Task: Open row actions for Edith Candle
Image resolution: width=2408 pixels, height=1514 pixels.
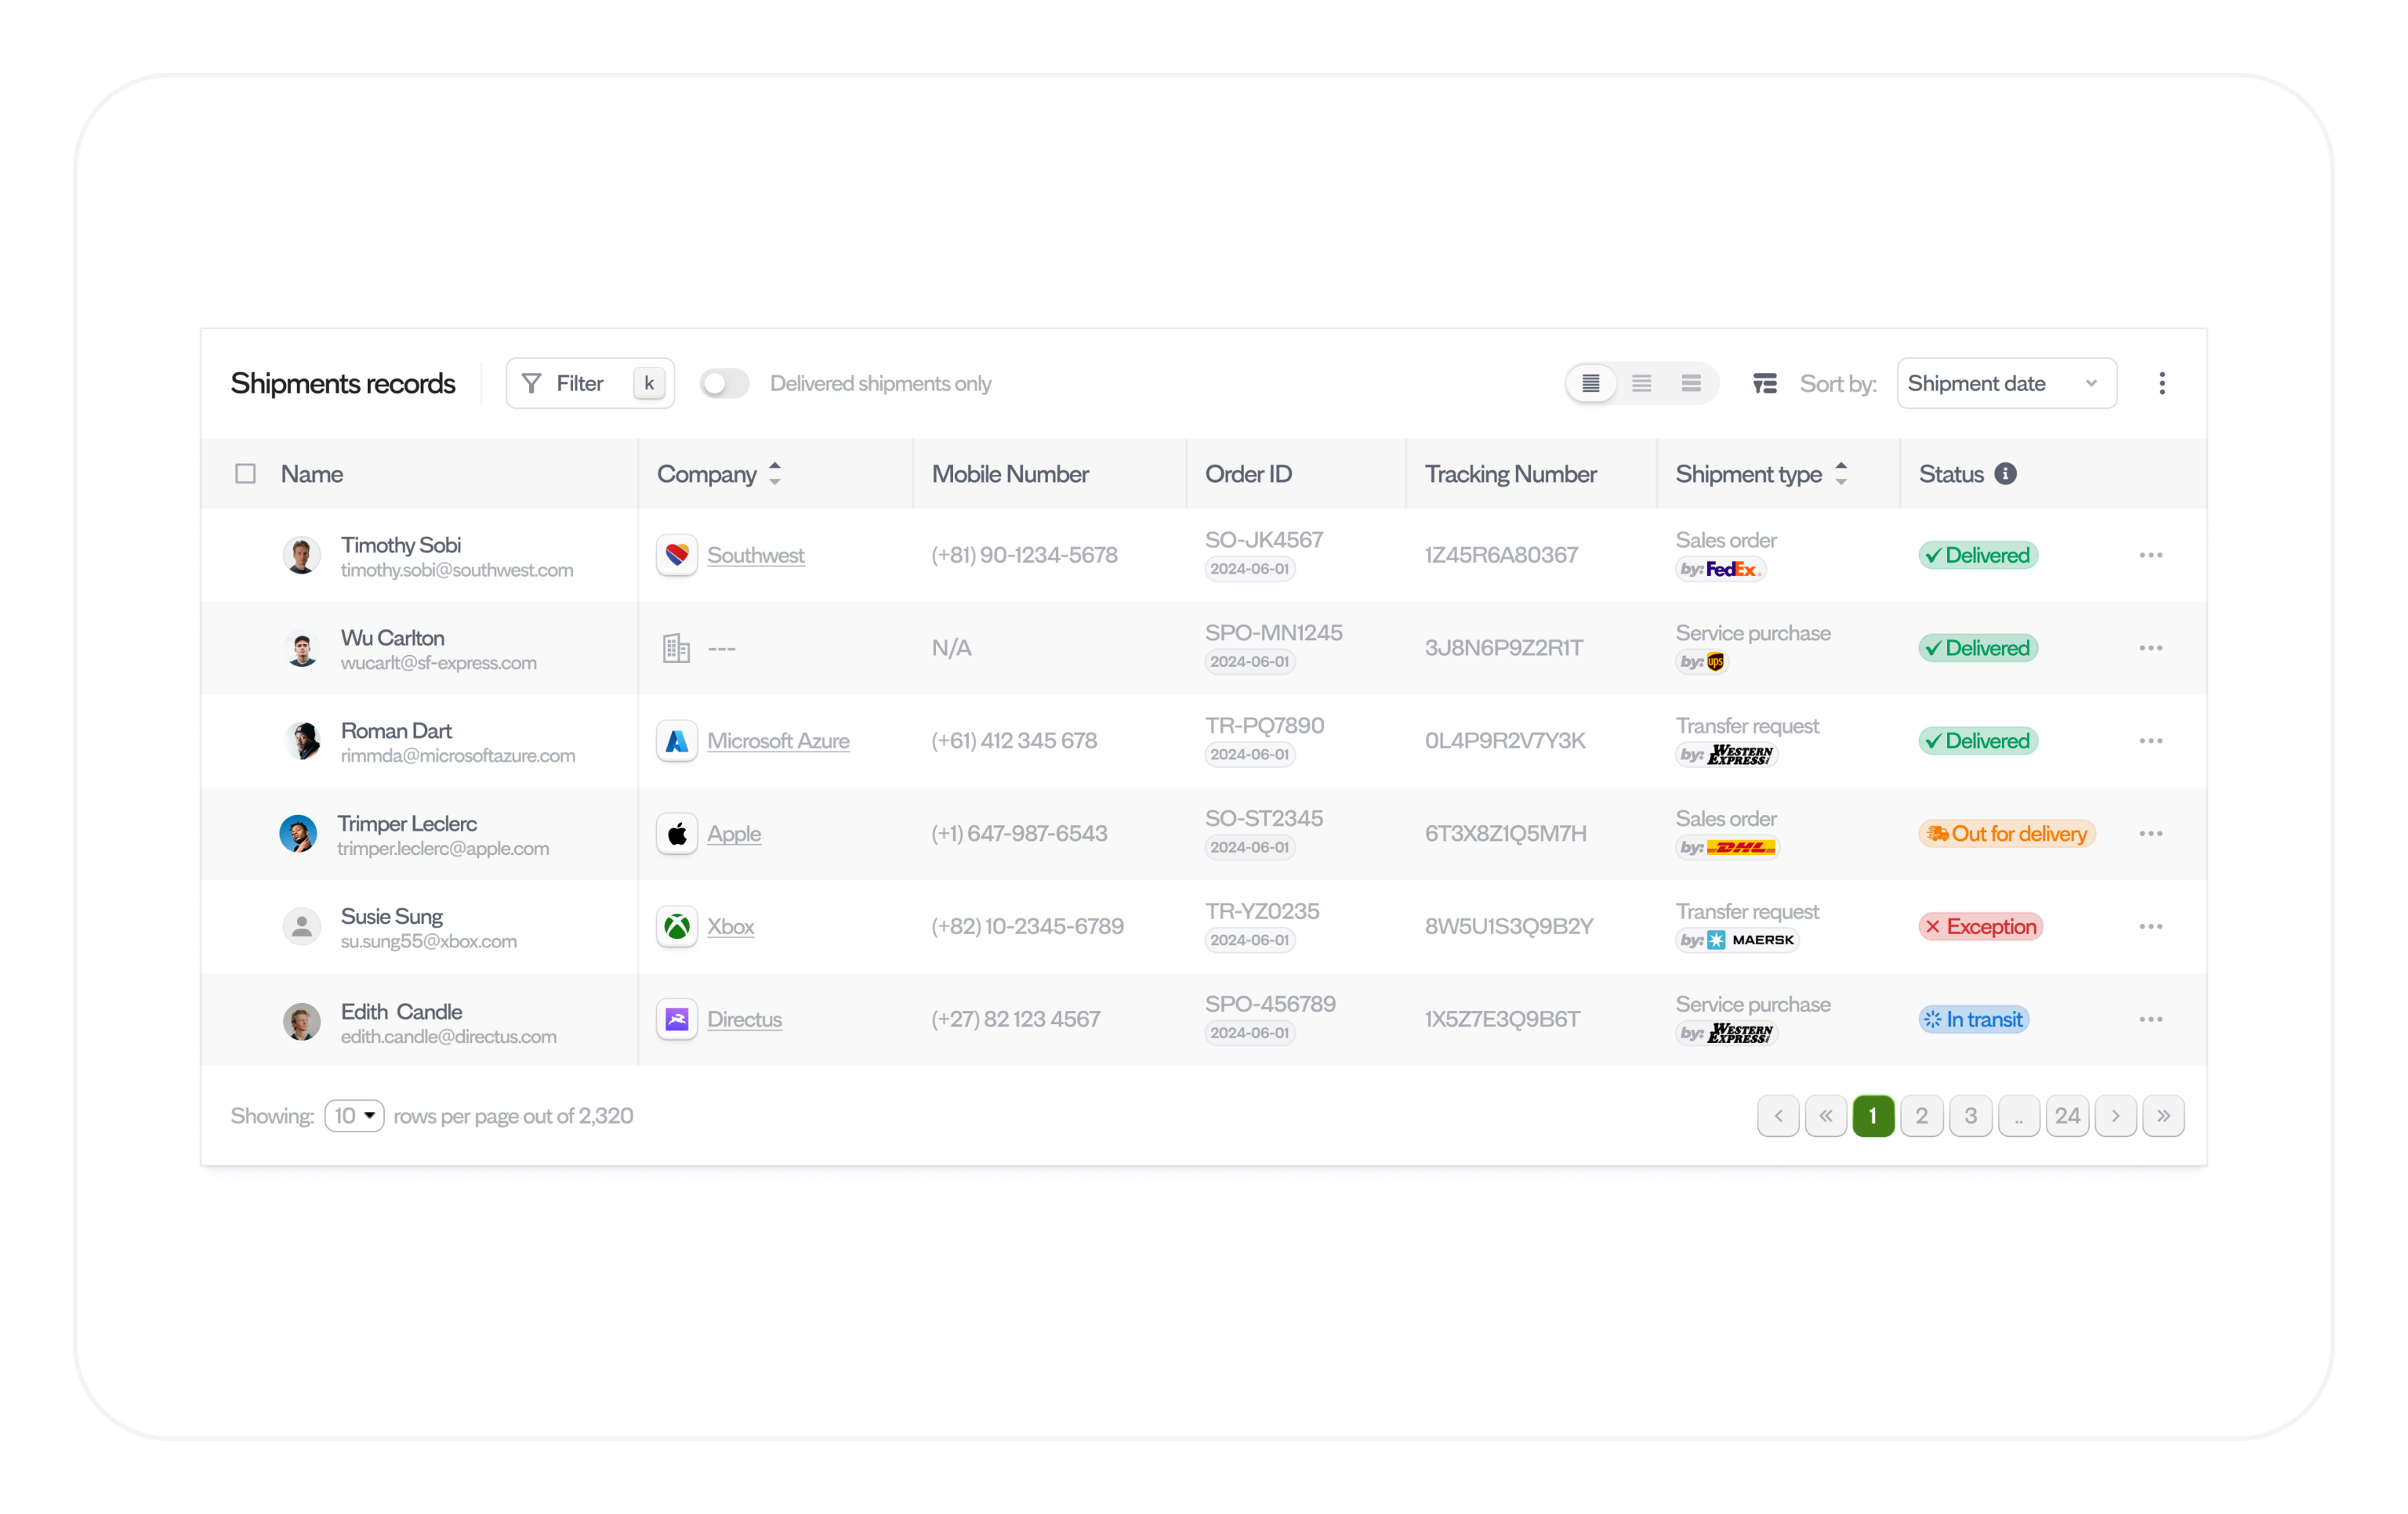Action: tap(2151, 1019)
